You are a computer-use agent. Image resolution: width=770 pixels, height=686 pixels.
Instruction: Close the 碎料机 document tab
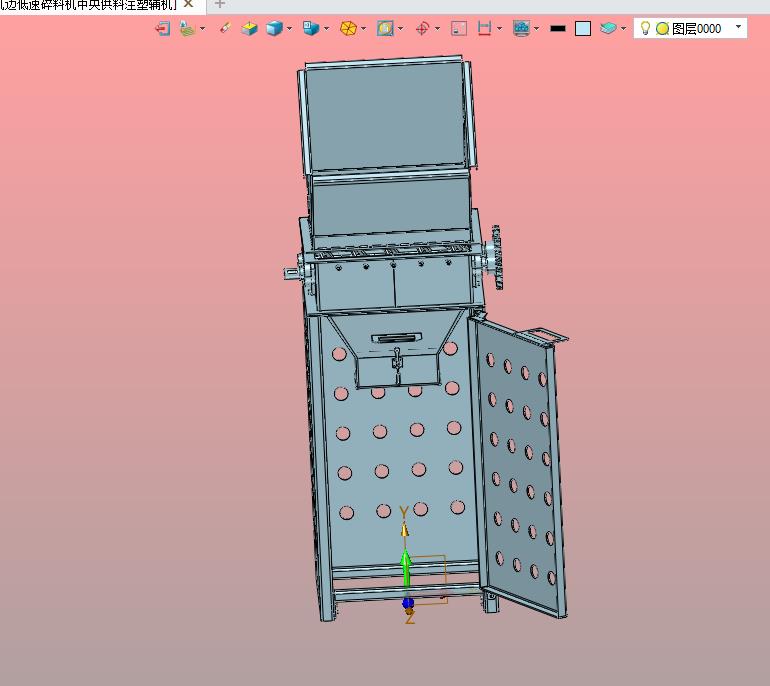tap(188, 4)
